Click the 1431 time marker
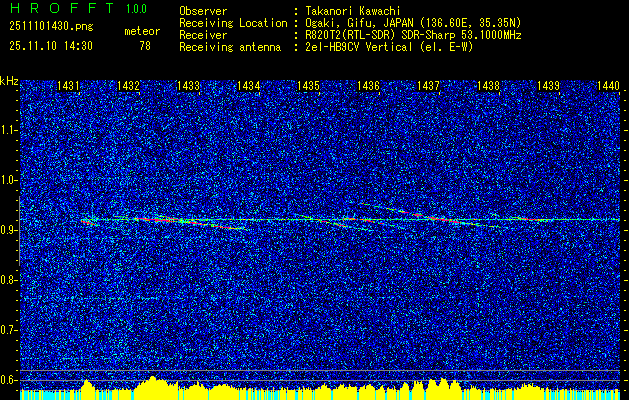Screen dimensions: 629x400 (68, 86)
